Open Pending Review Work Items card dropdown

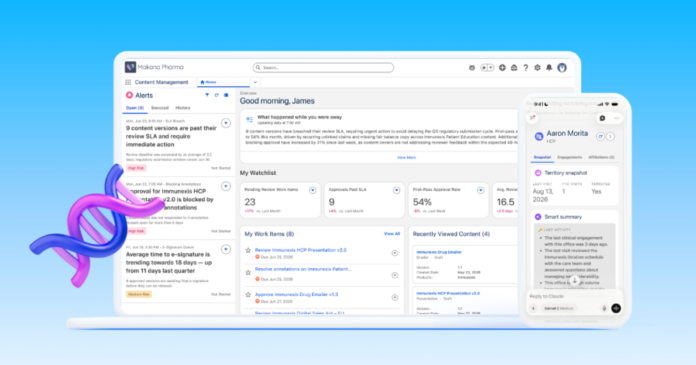(312, 190)
